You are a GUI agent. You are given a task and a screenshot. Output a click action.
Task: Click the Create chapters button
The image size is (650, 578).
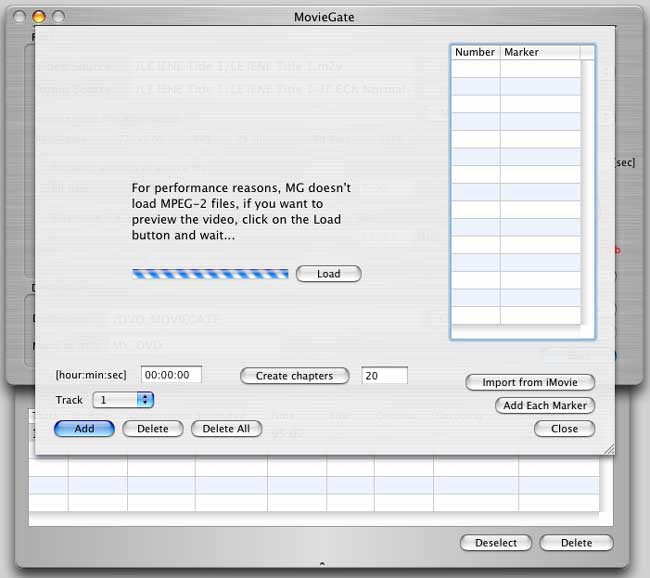294,376
